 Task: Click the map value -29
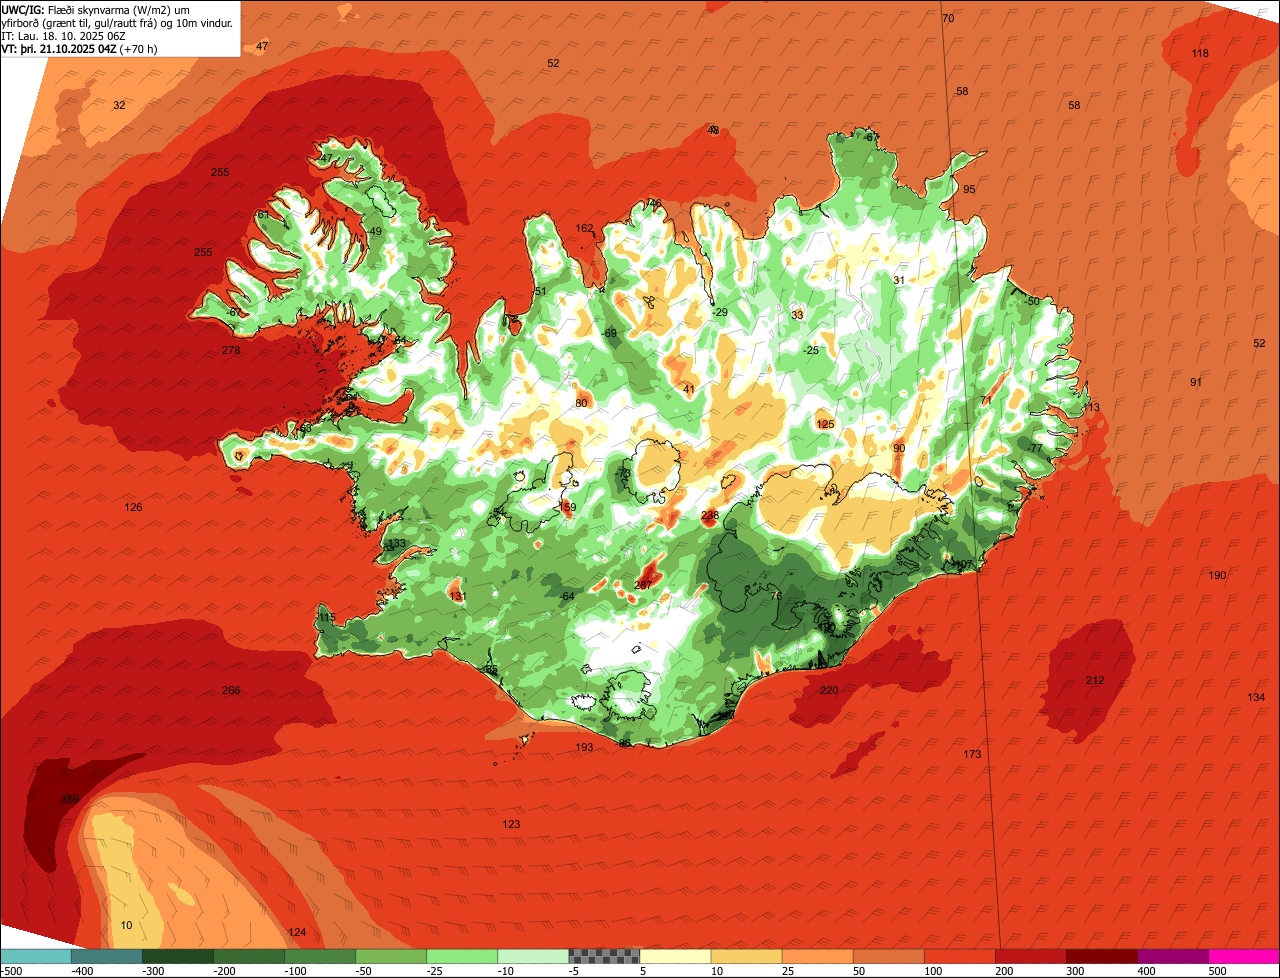720,313
